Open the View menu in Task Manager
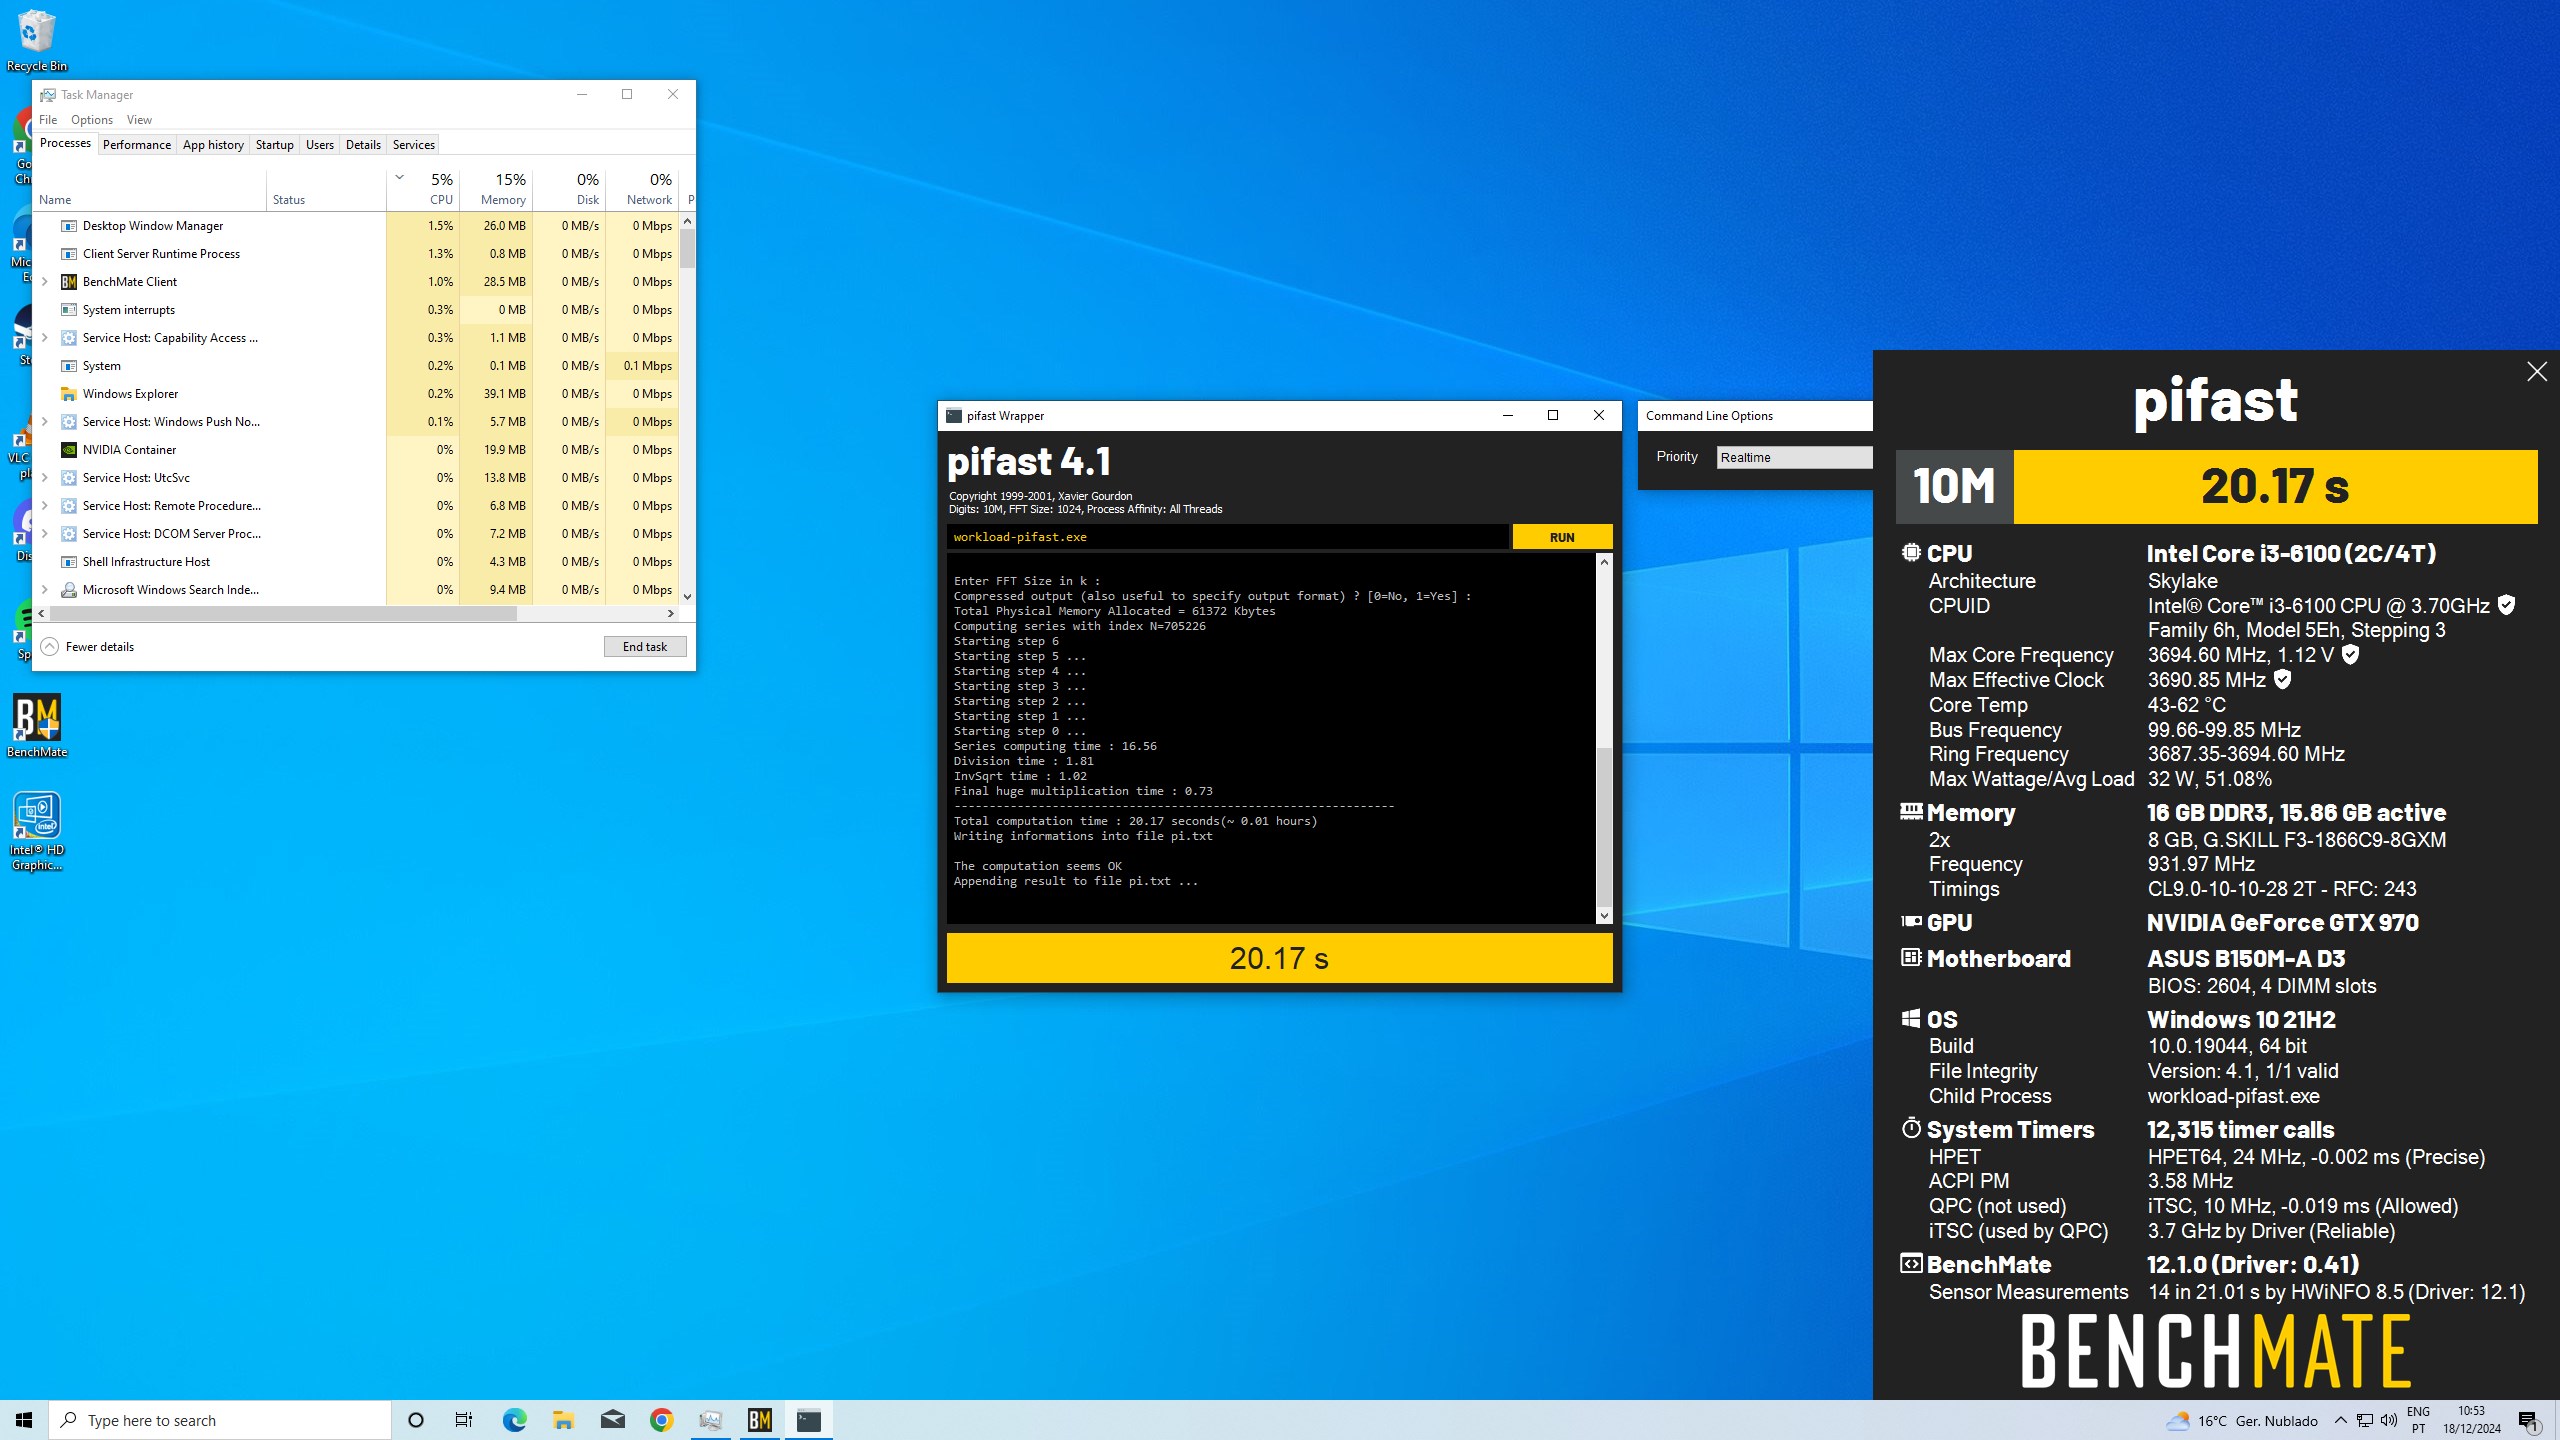This screenshot has width=2560, height=1440. 139,120
